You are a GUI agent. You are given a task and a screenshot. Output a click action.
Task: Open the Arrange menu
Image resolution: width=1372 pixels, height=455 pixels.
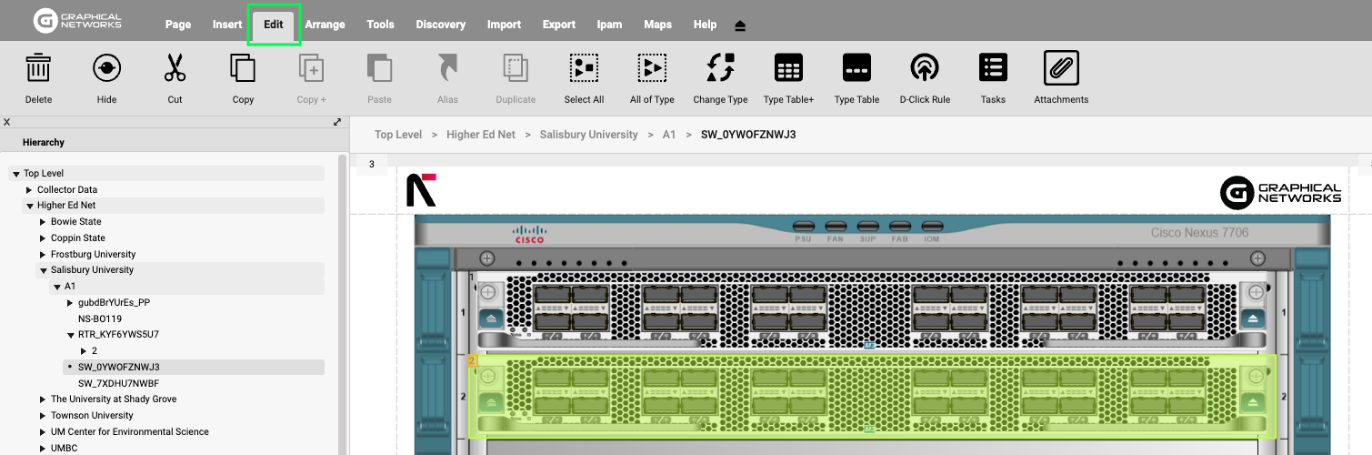click(325, 25)
